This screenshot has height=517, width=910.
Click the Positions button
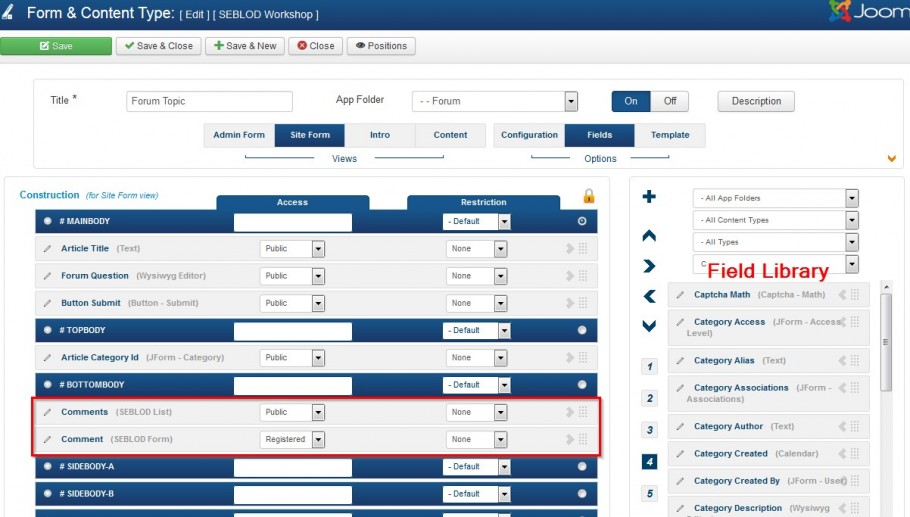[x=381, y=46]
